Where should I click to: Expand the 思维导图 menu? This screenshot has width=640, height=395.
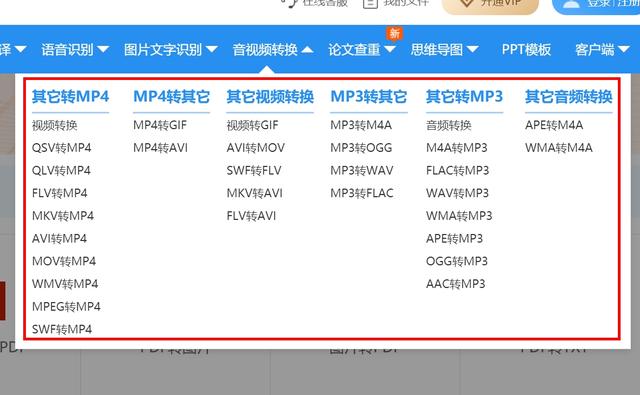[x=444, y=50]
